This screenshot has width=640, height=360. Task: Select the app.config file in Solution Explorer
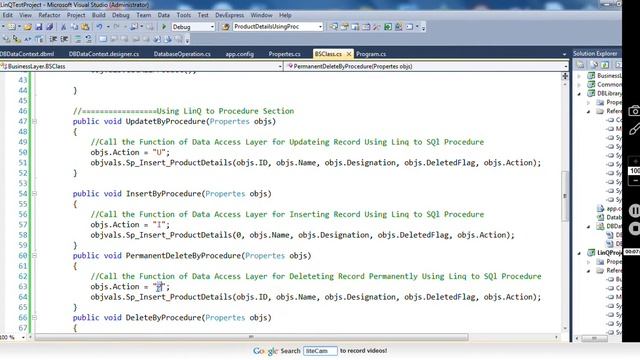[x=613, y=209]
